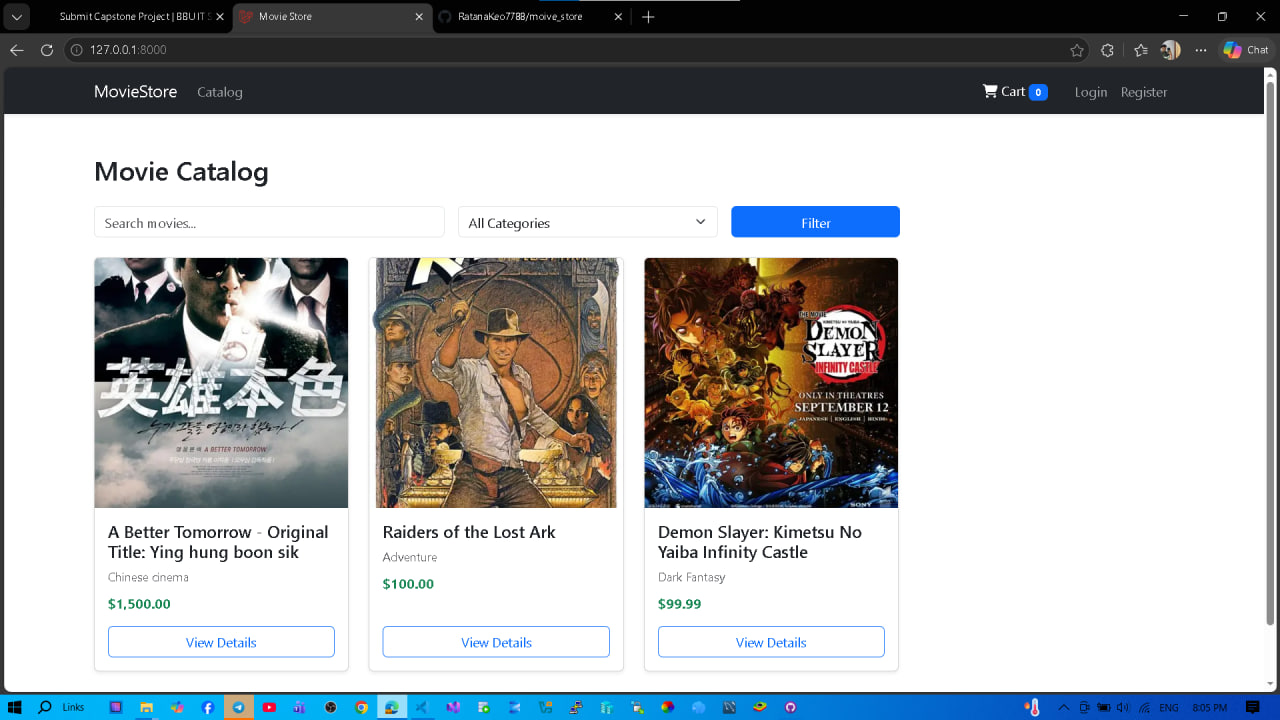
Task: Open Microsoft Teams from the taskbar
Action: (299, 707)
